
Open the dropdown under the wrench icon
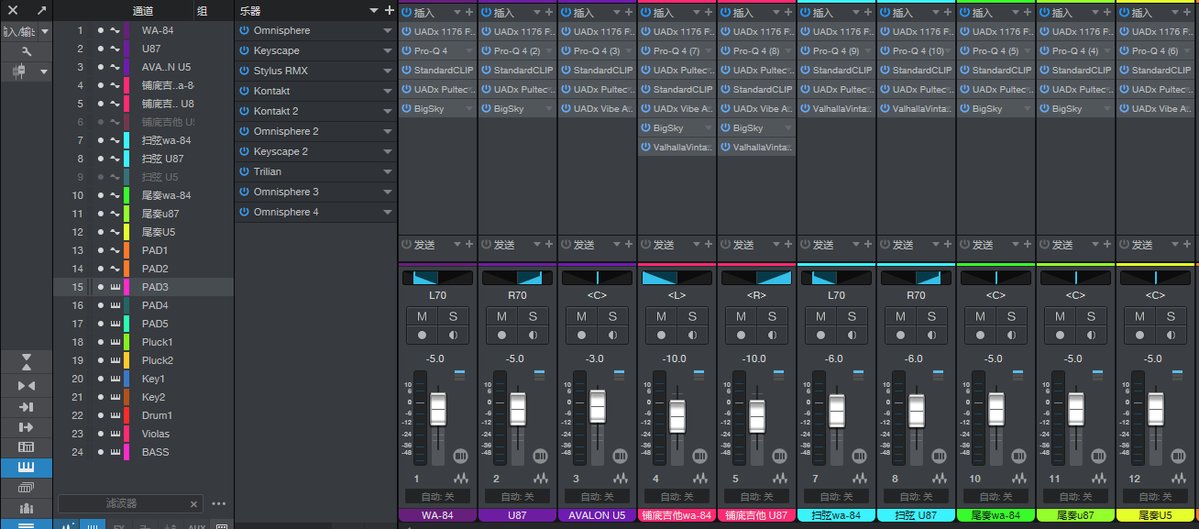[44, 71]
